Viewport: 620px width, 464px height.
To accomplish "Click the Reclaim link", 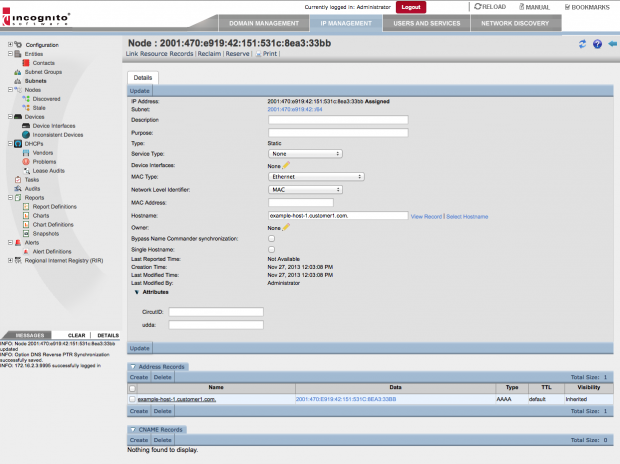I will (209, 54).
